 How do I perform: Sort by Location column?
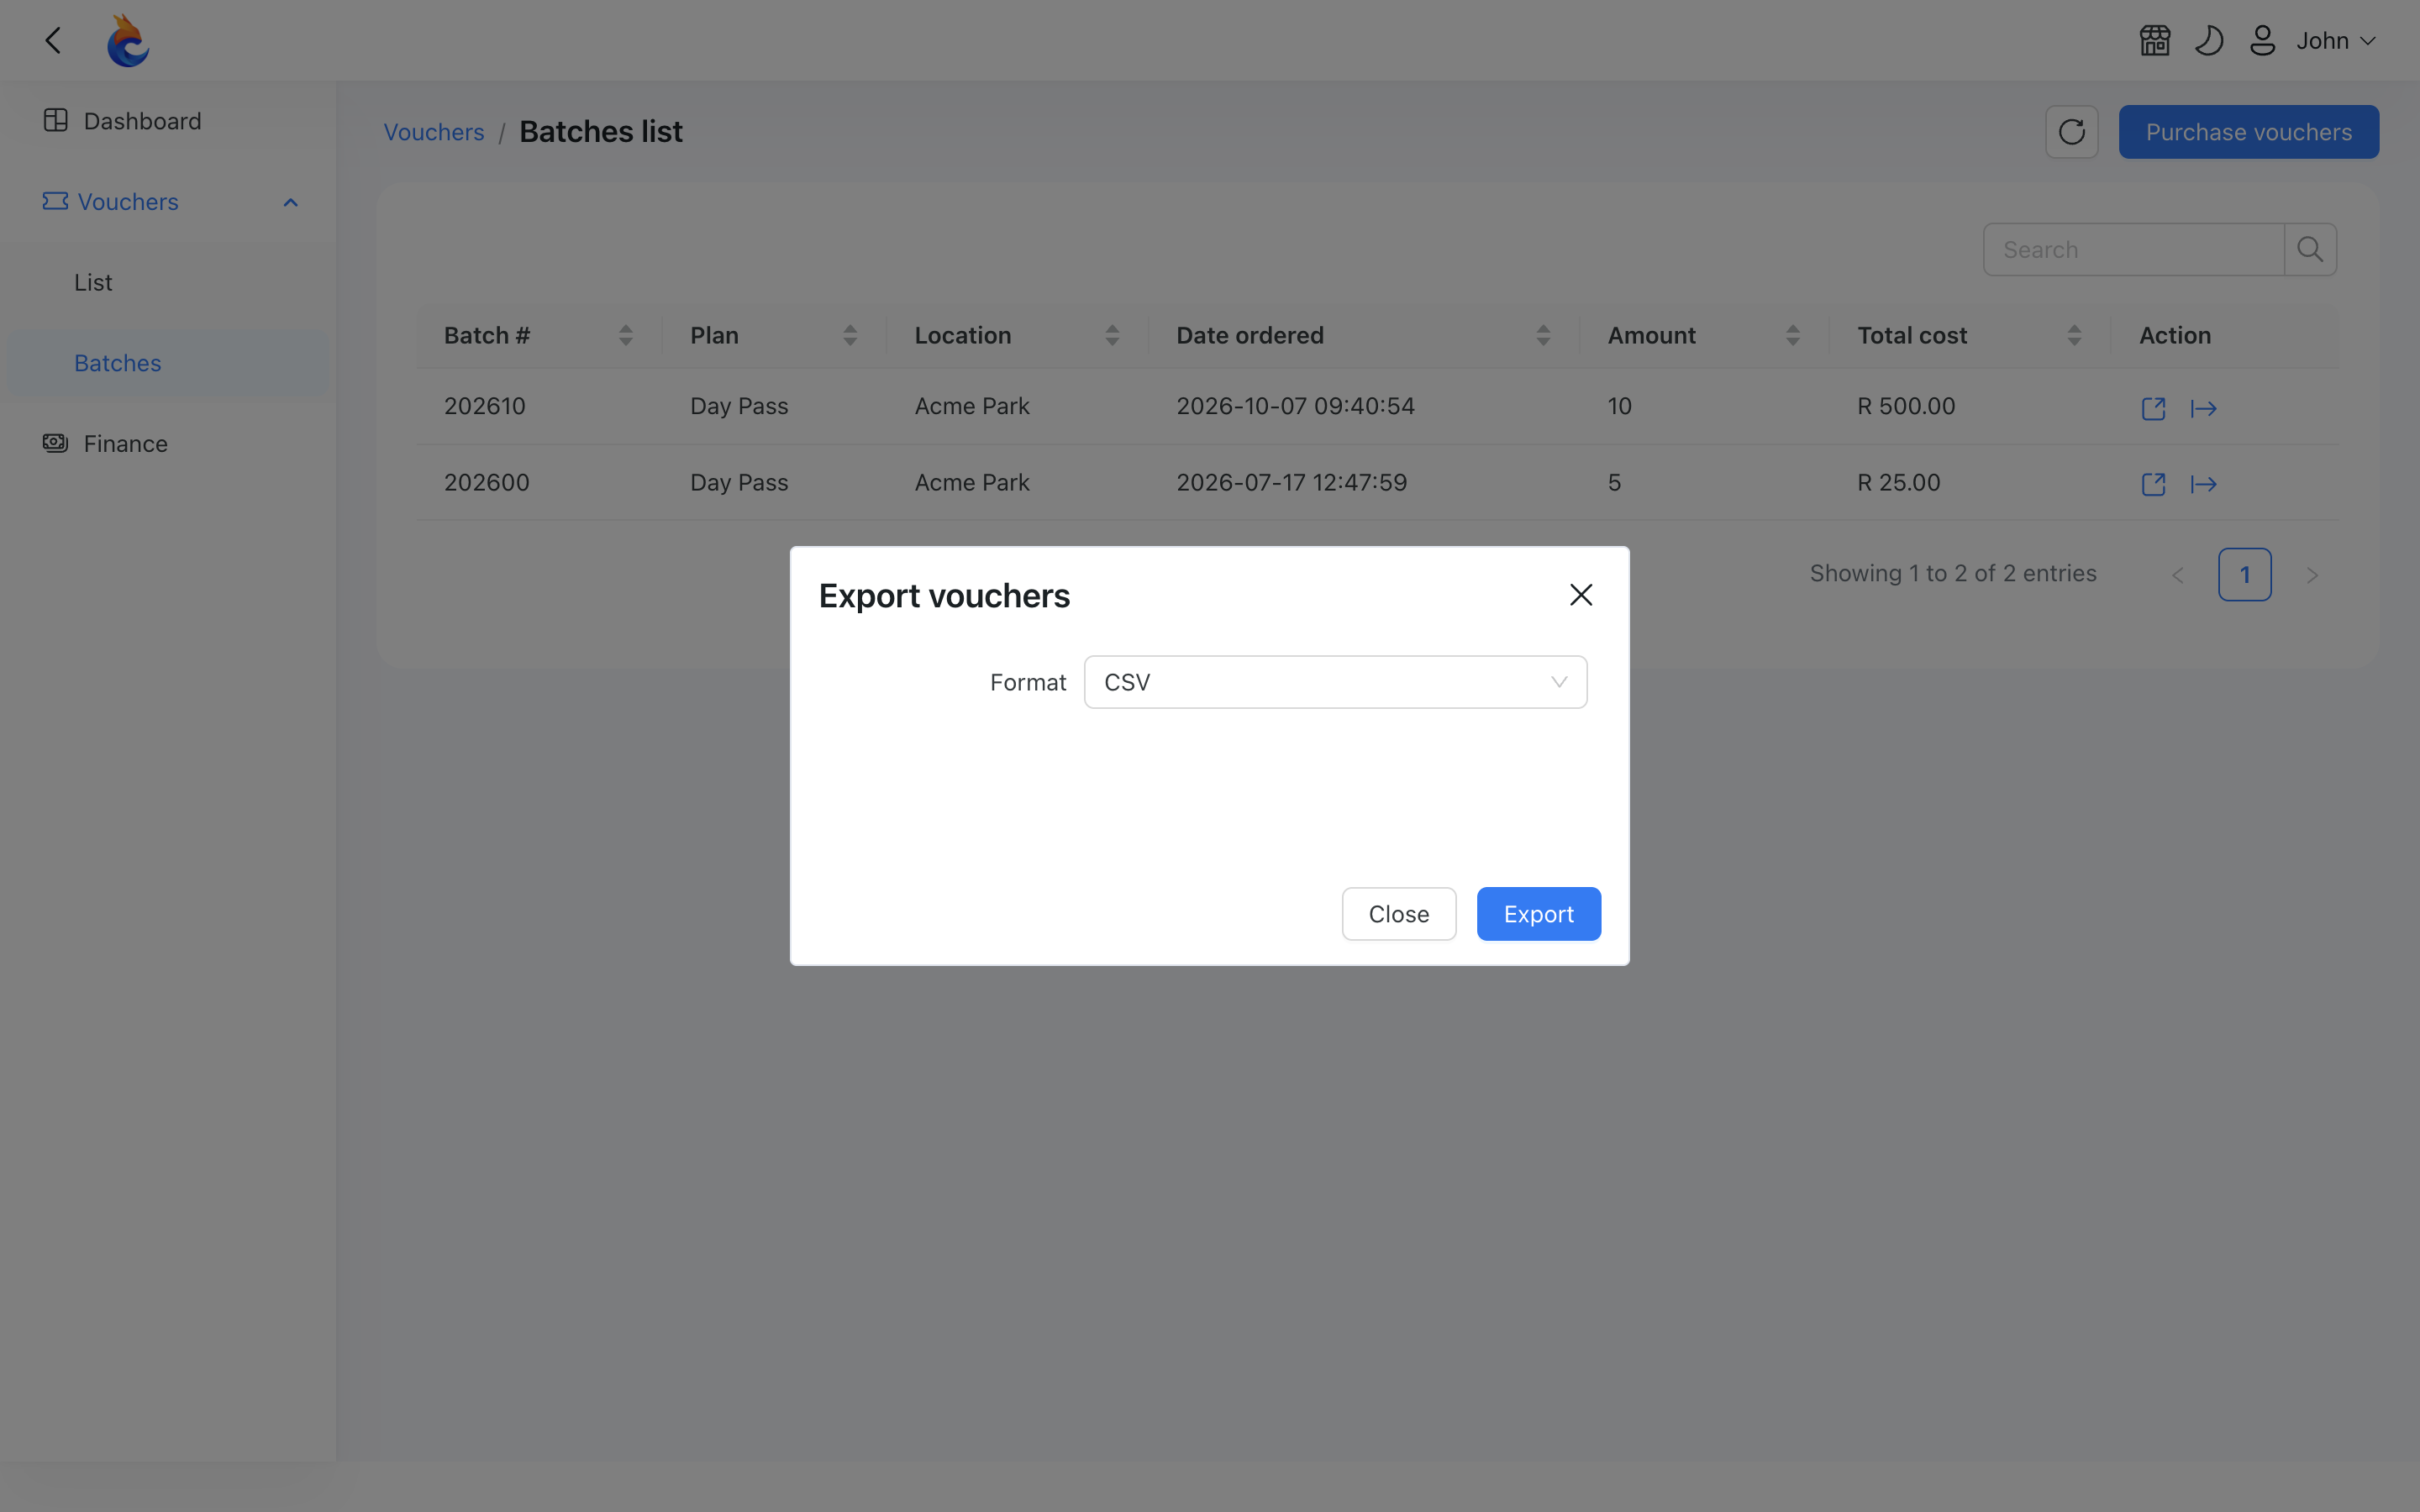(x=1112, y=336)
